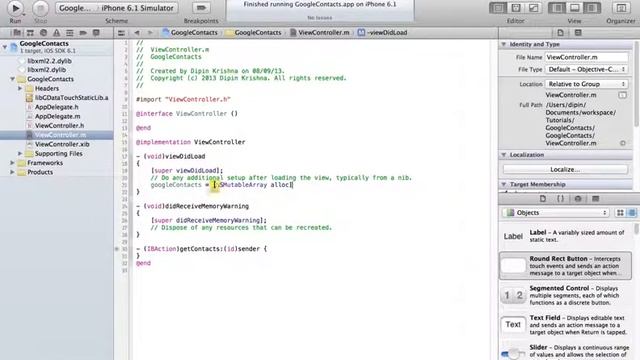
Task: Click the Stop button
Action: 40,8
